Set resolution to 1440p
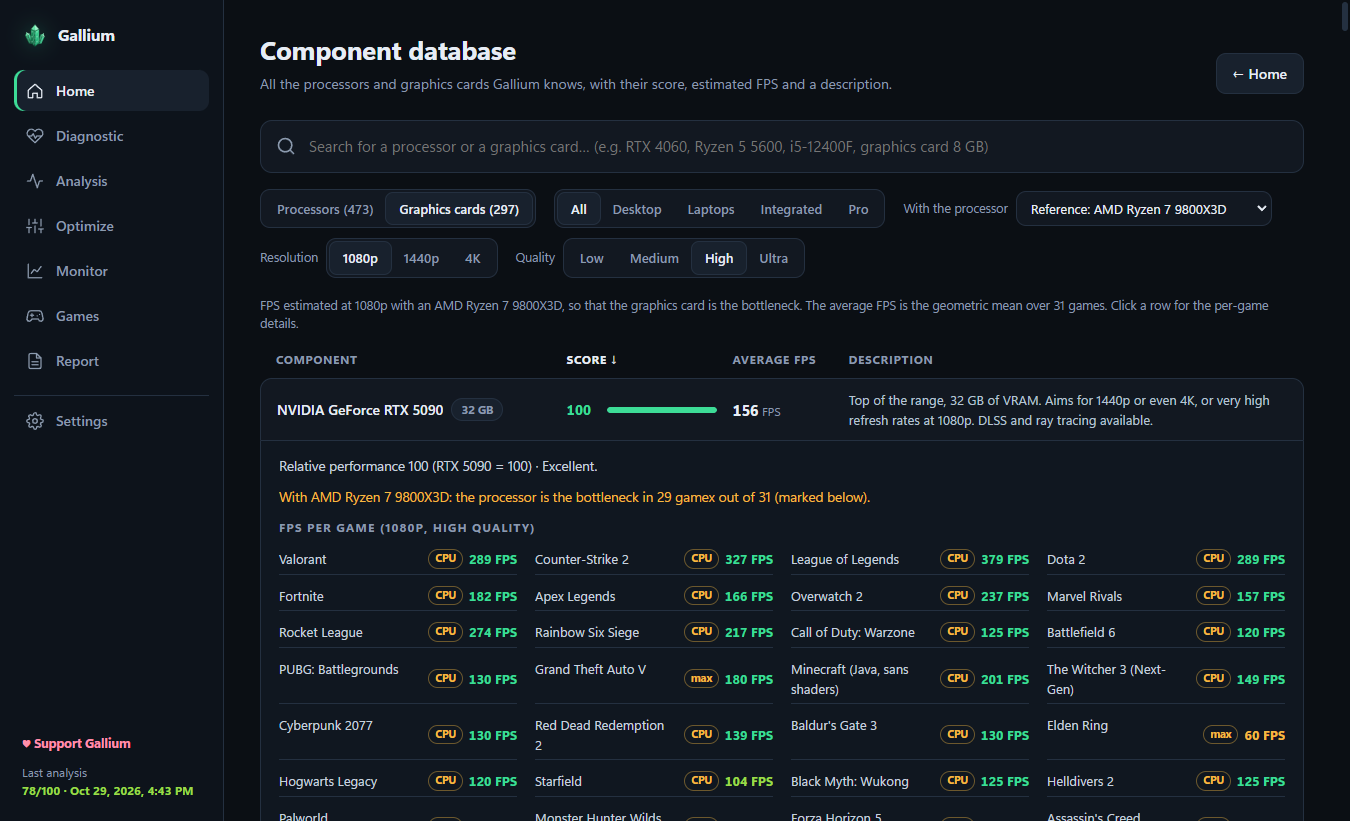The height and width of the screenshot is (821, 1350). pos(421,258)
